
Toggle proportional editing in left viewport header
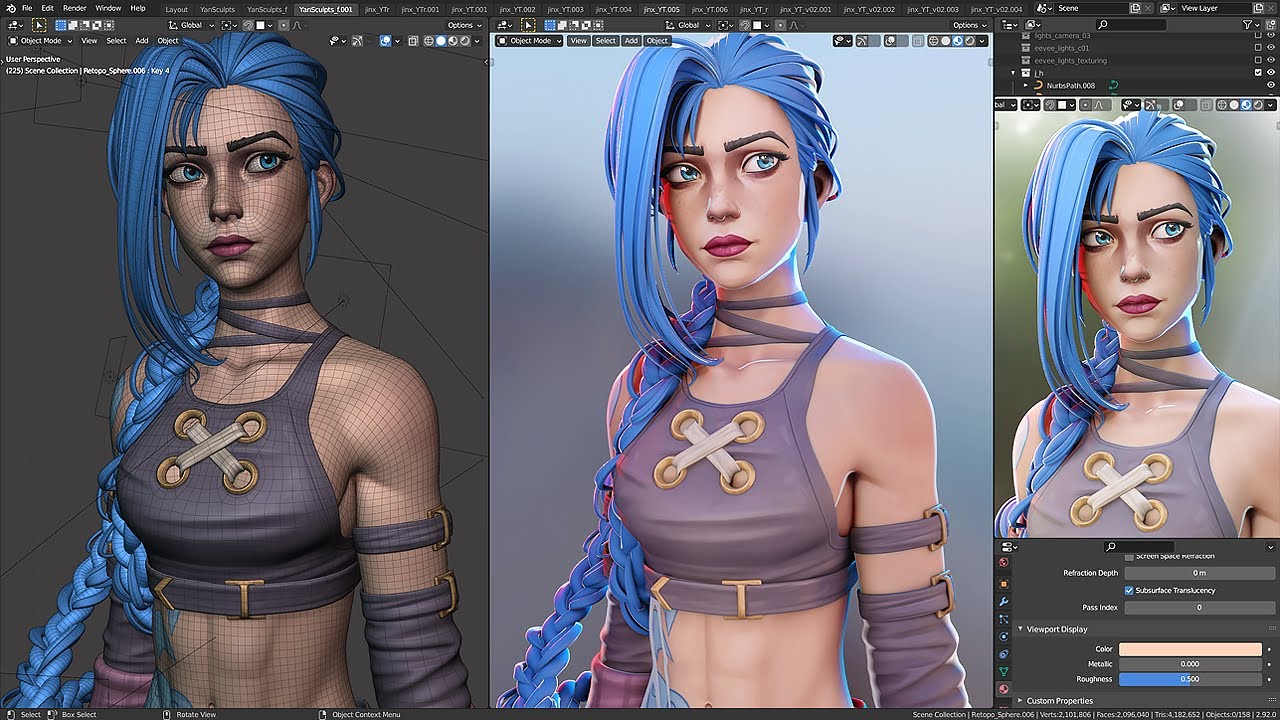283,25
